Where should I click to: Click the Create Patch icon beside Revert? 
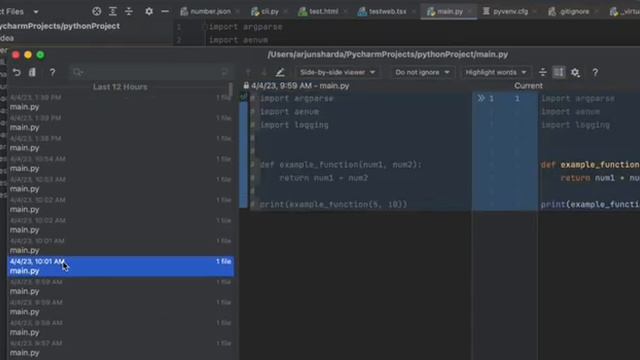32,73
